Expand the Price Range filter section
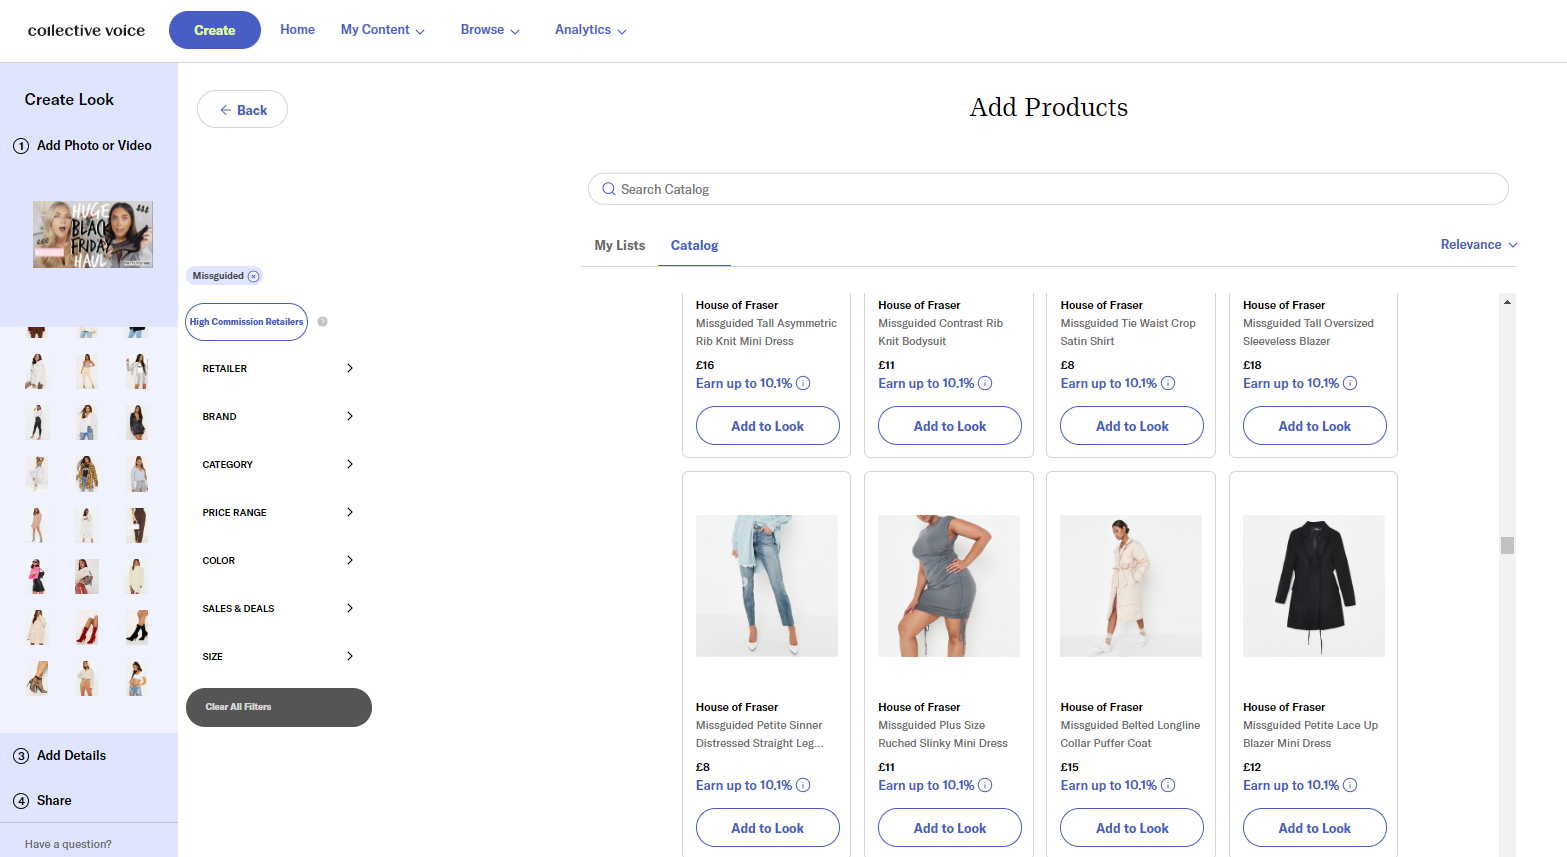This screenshot has width=1567, height=857. 278,512
